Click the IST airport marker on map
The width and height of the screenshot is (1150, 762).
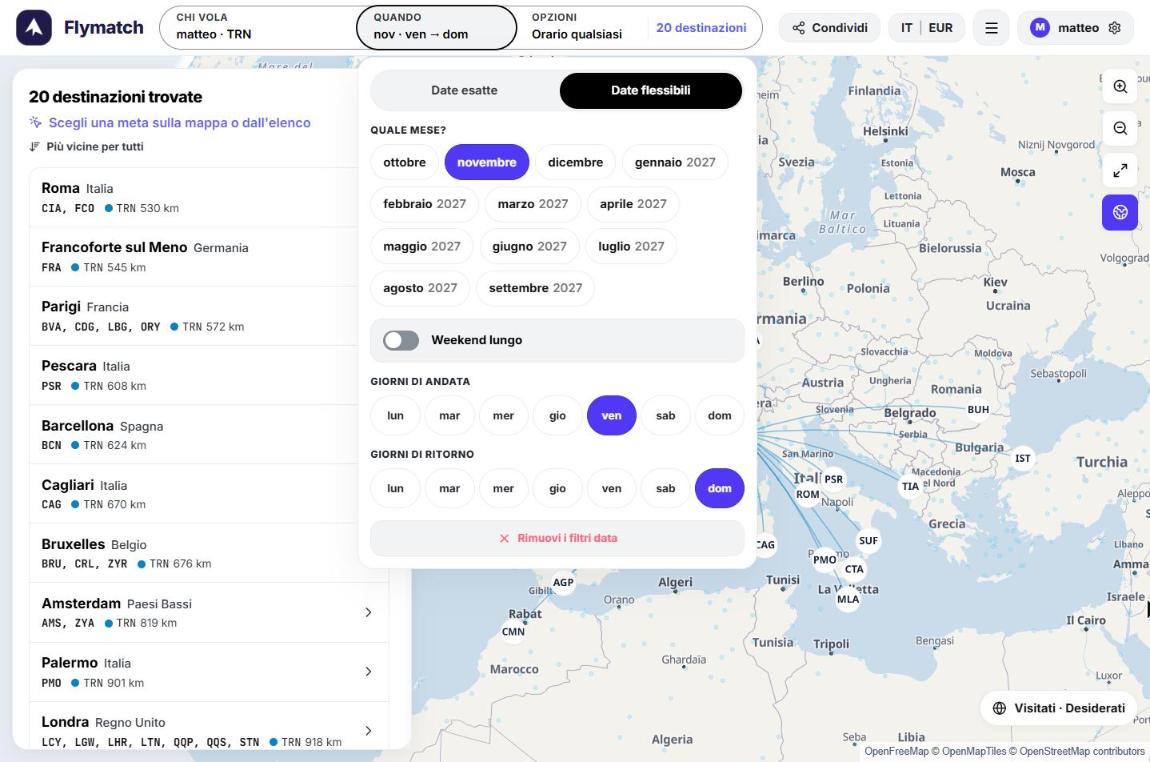[x=1022, y=458]
